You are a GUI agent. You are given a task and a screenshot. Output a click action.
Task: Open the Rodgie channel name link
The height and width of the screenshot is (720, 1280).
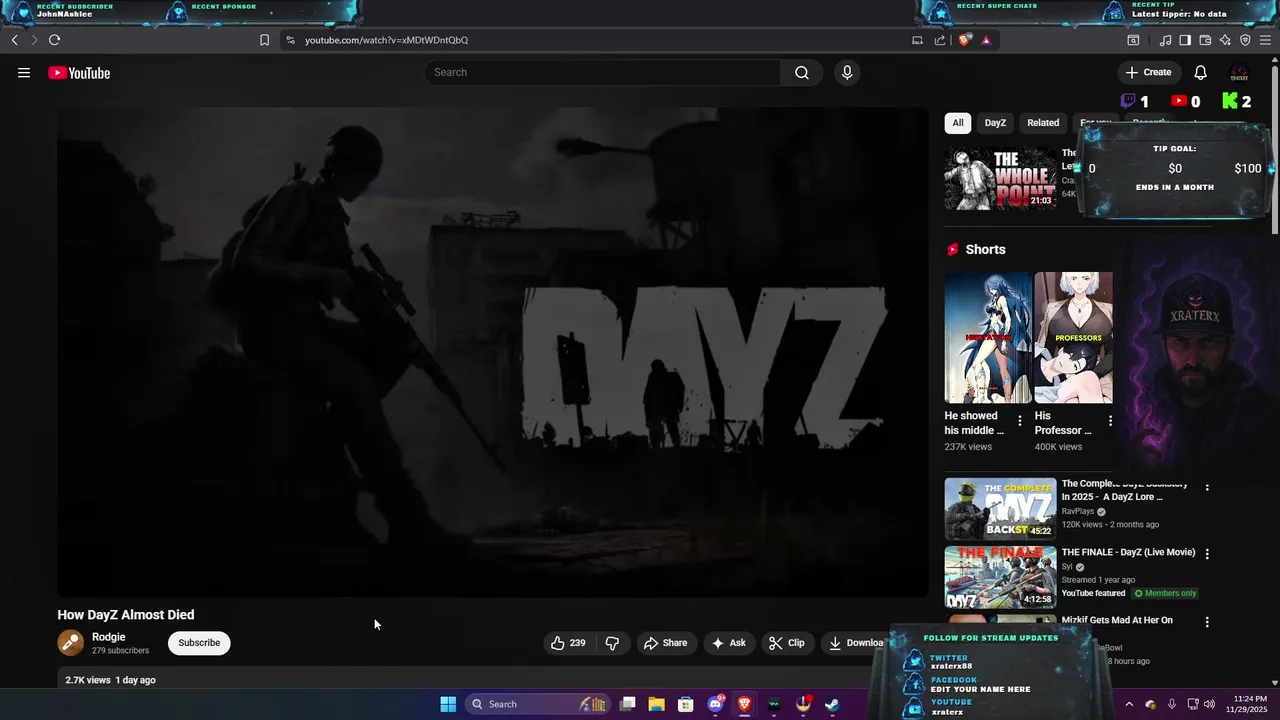[109, 637]
